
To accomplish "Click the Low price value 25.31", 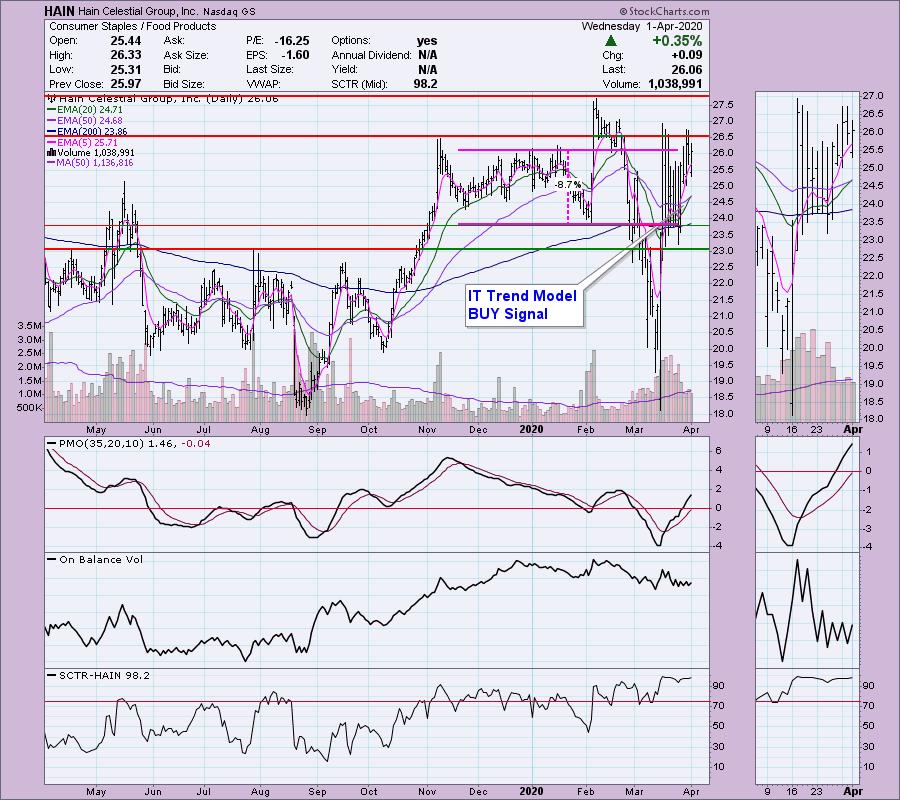I will [x=126, y=69].
